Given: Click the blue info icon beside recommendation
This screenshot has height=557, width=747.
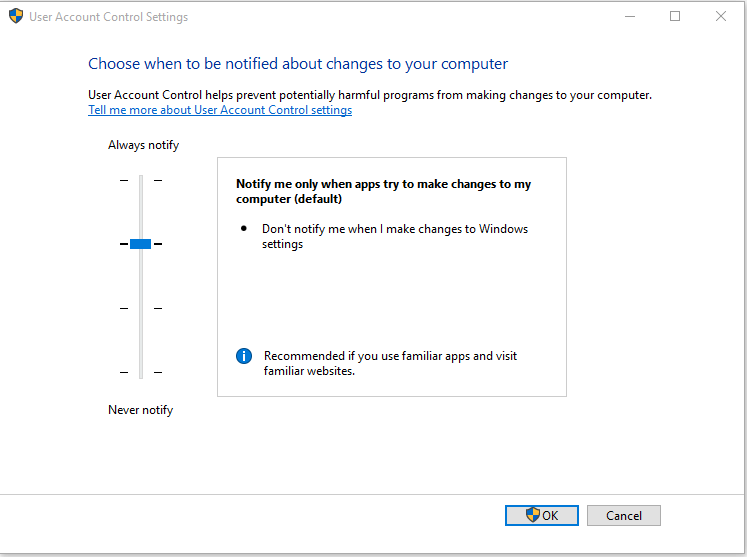Looking at the screenshot, I should click(x=244, y=356).
